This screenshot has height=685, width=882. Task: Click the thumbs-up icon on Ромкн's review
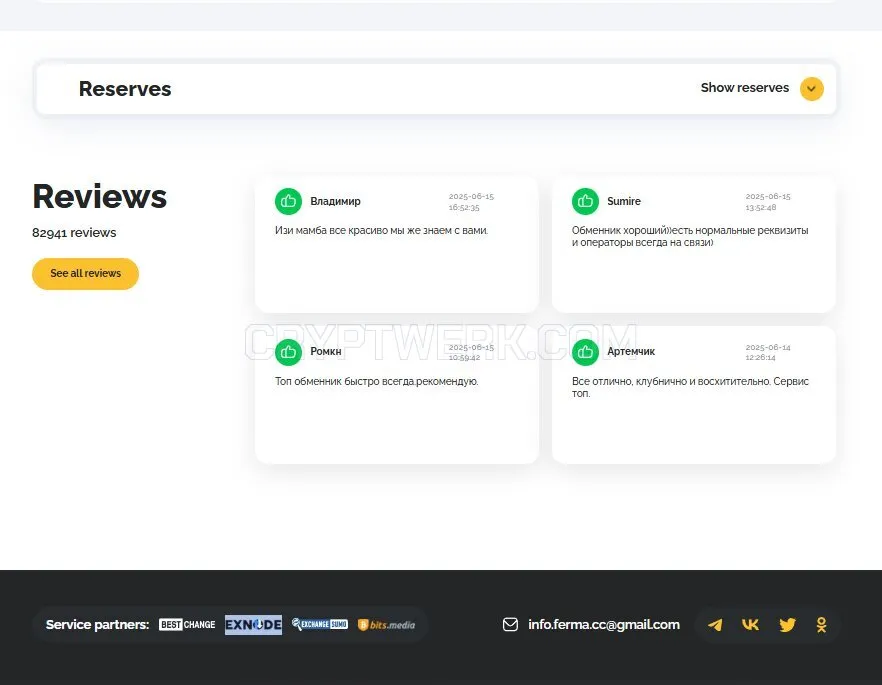click(288, 351)
